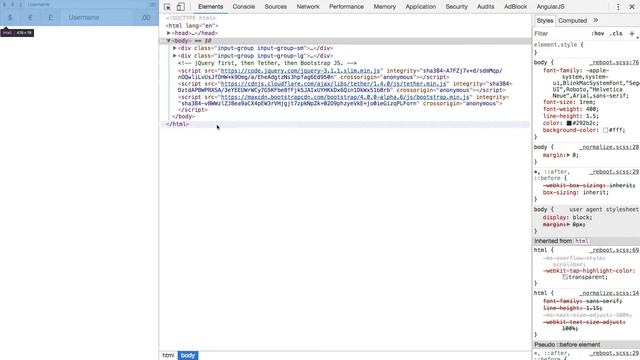
Task: Click the display block value
Action: tap(582, 218)
